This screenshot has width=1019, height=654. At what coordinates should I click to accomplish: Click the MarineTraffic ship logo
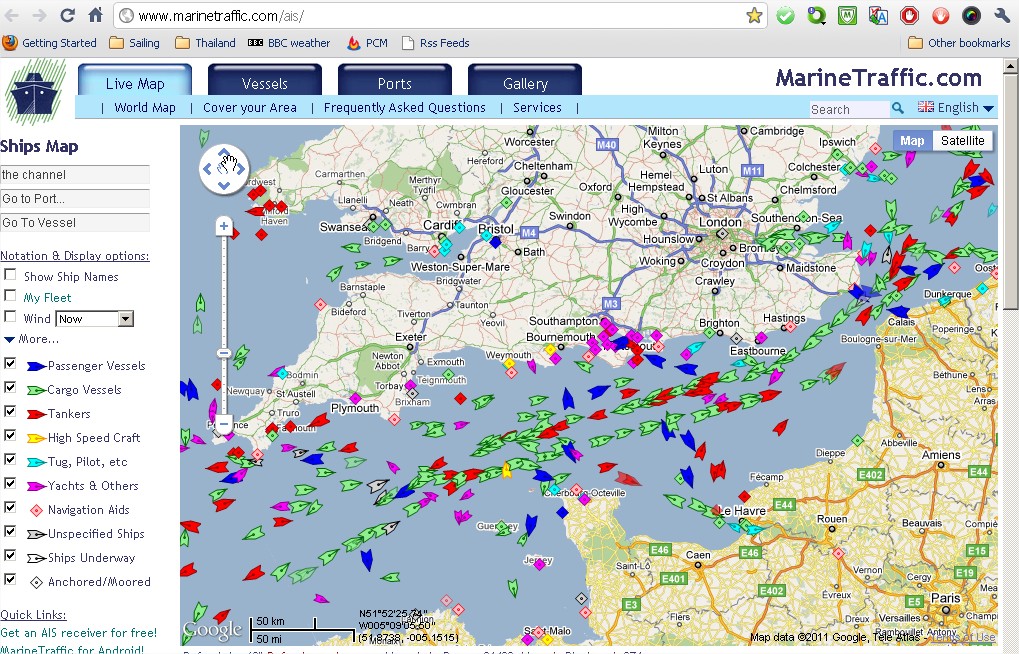35,90
